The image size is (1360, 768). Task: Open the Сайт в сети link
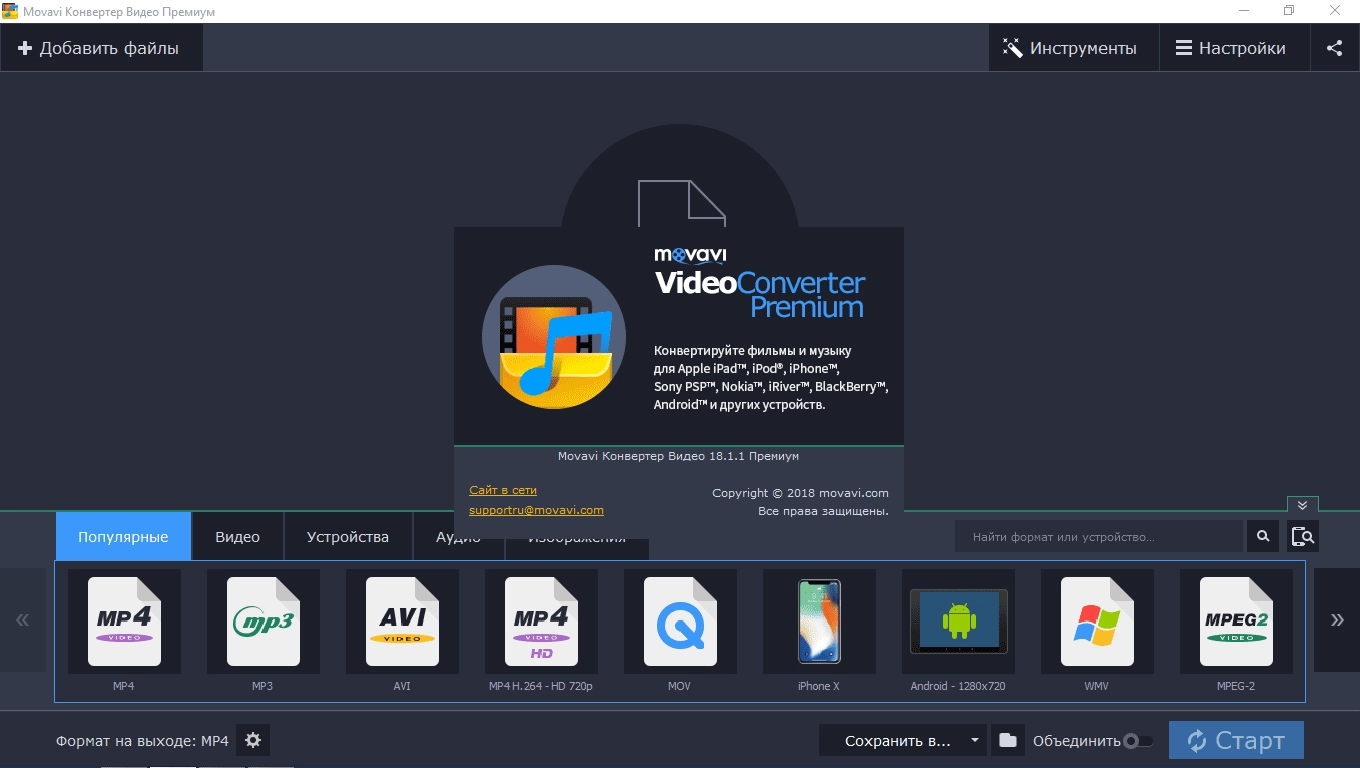(x=503, y=490)
